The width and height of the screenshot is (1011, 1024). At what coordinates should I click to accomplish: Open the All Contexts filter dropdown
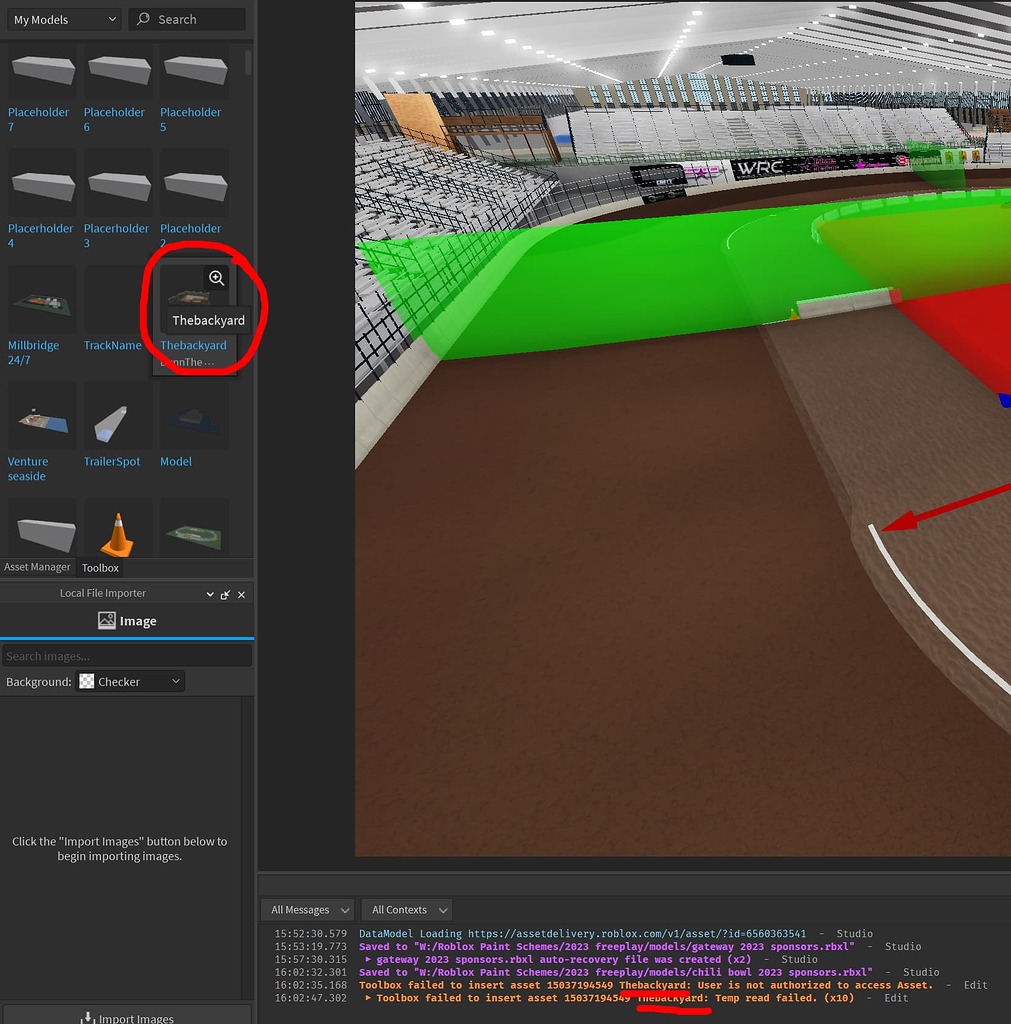pyautogui.click(x=406, y=909)
